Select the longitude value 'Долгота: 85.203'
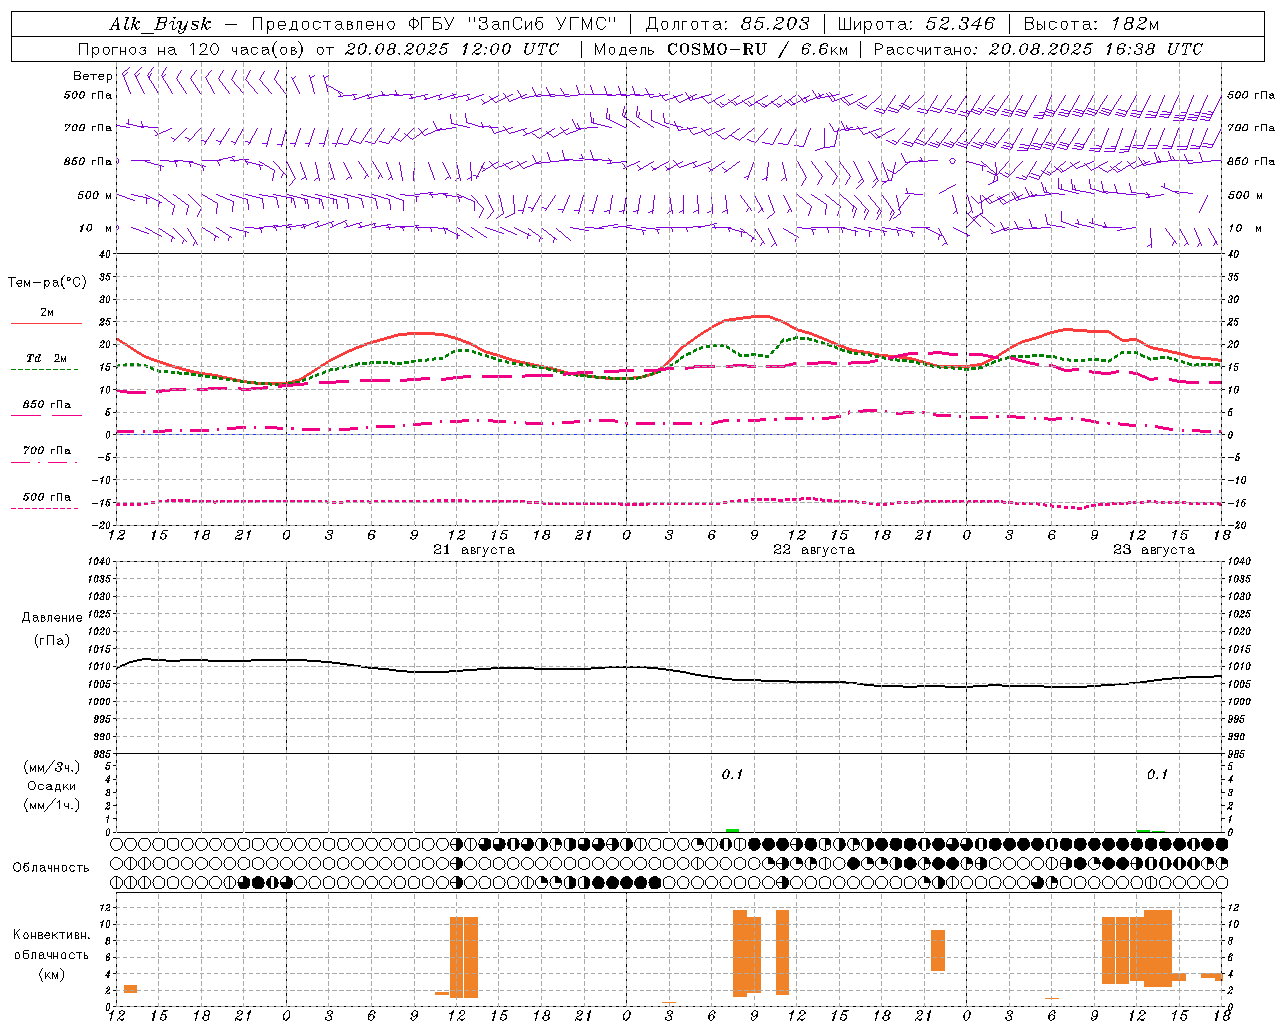1280x1024 pixels. pyautogui.click(x=727, y=25)
